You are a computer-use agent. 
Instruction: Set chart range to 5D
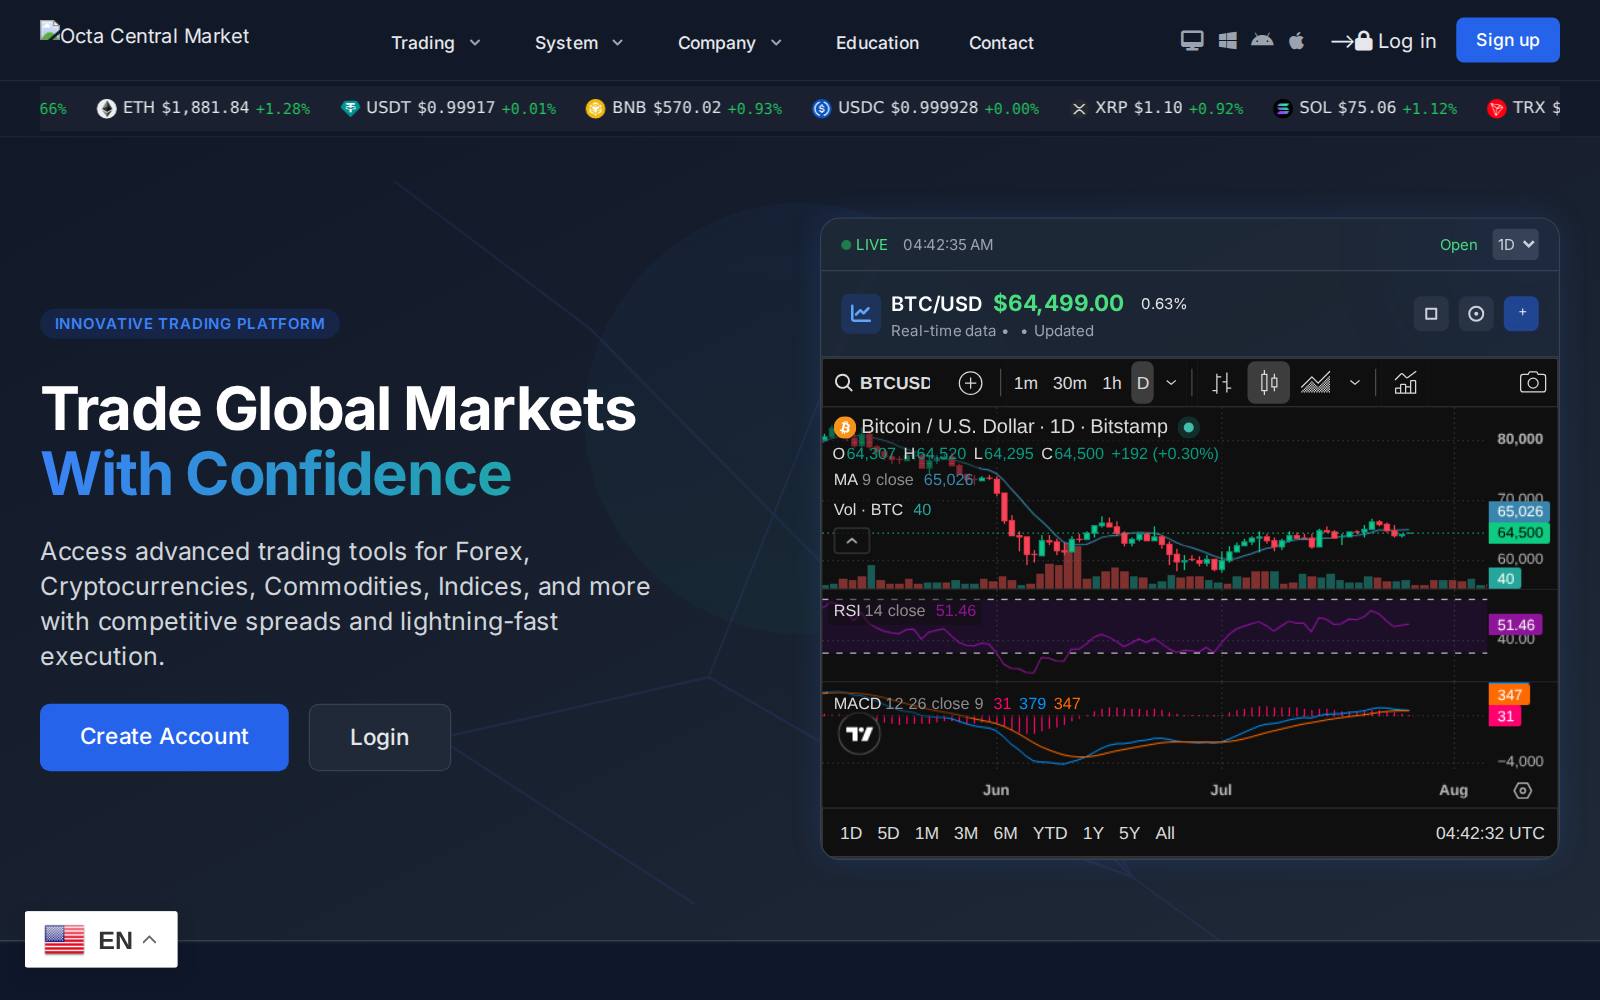point(888,833)
